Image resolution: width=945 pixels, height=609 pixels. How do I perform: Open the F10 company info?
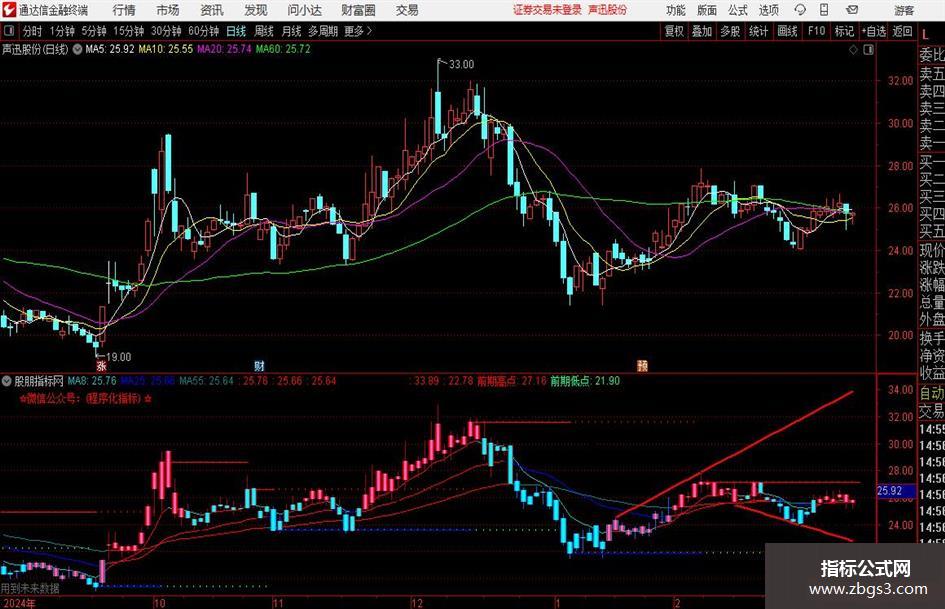point(817,31)
